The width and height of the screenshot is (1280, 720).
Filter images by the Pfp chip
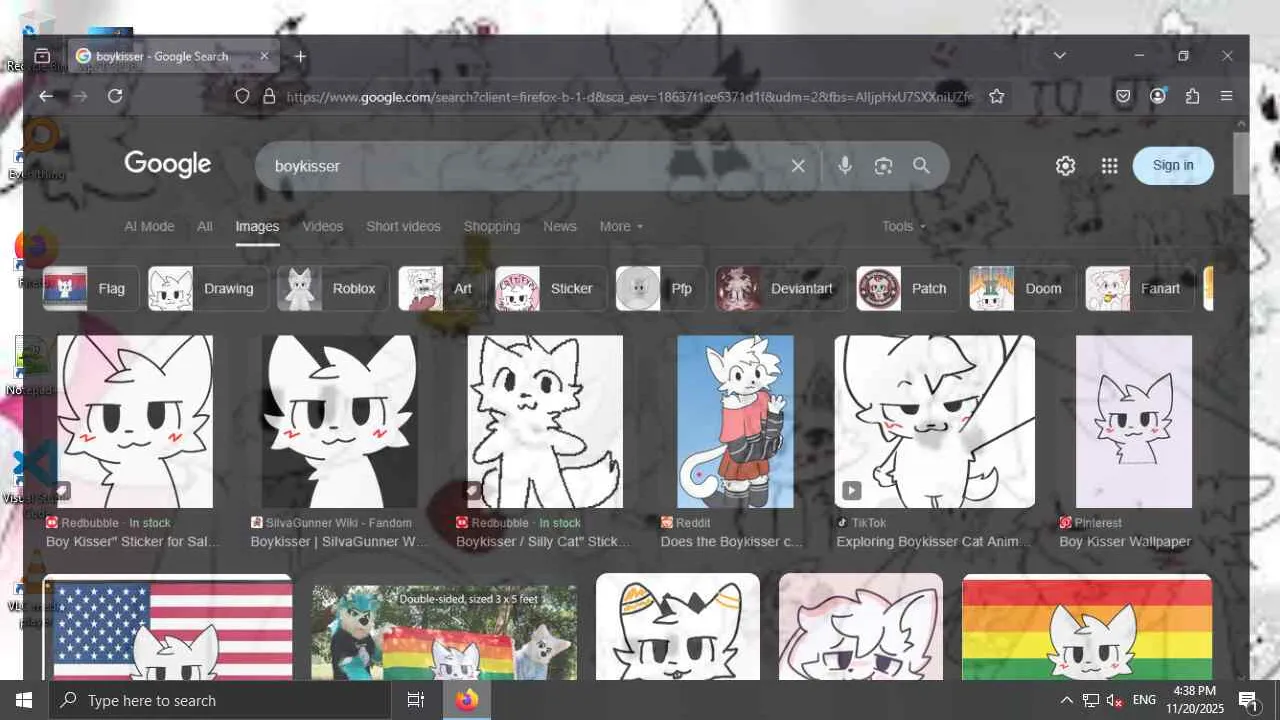(x=660, y=289)
